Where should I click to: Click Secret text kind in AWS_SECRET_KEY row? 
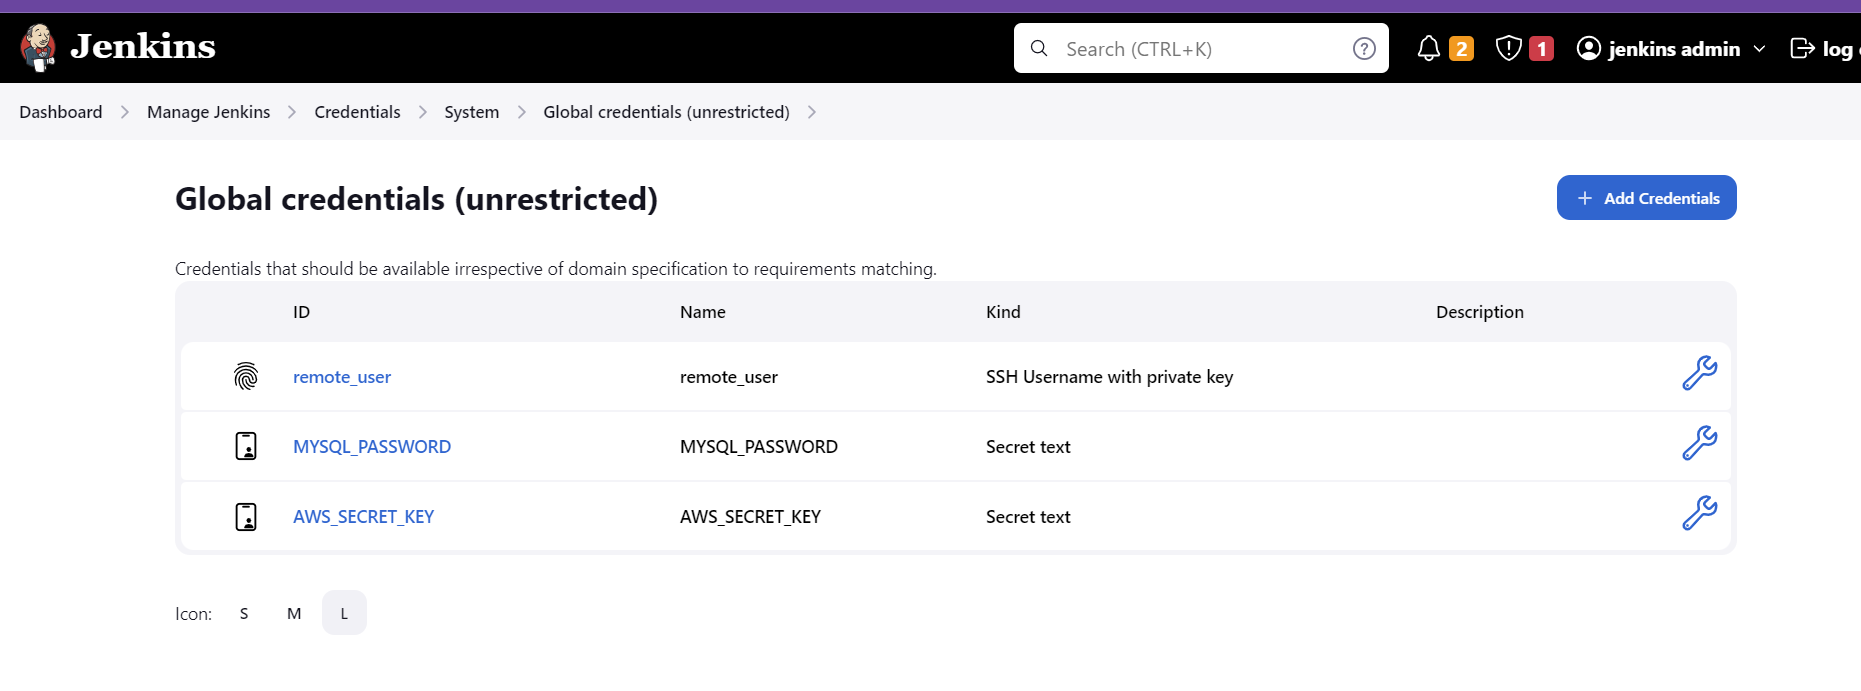click(x=1028, y=517)
